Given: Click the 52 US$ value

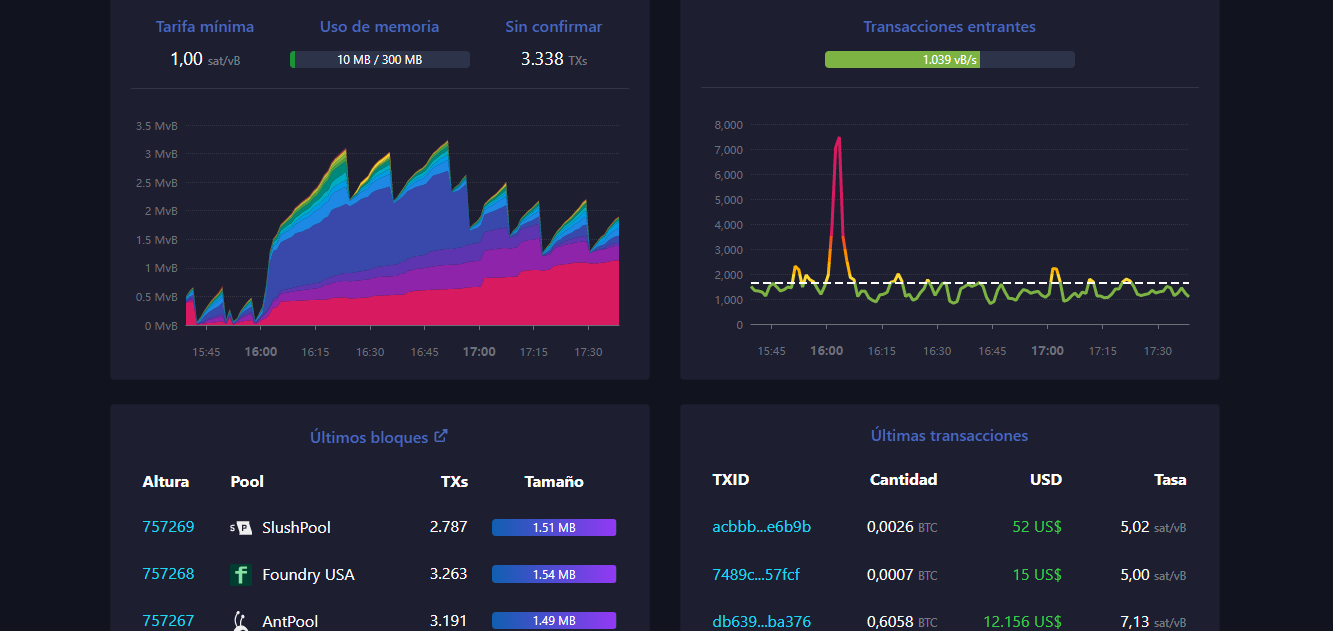Looking at the screenshot, I should 1037,527.
